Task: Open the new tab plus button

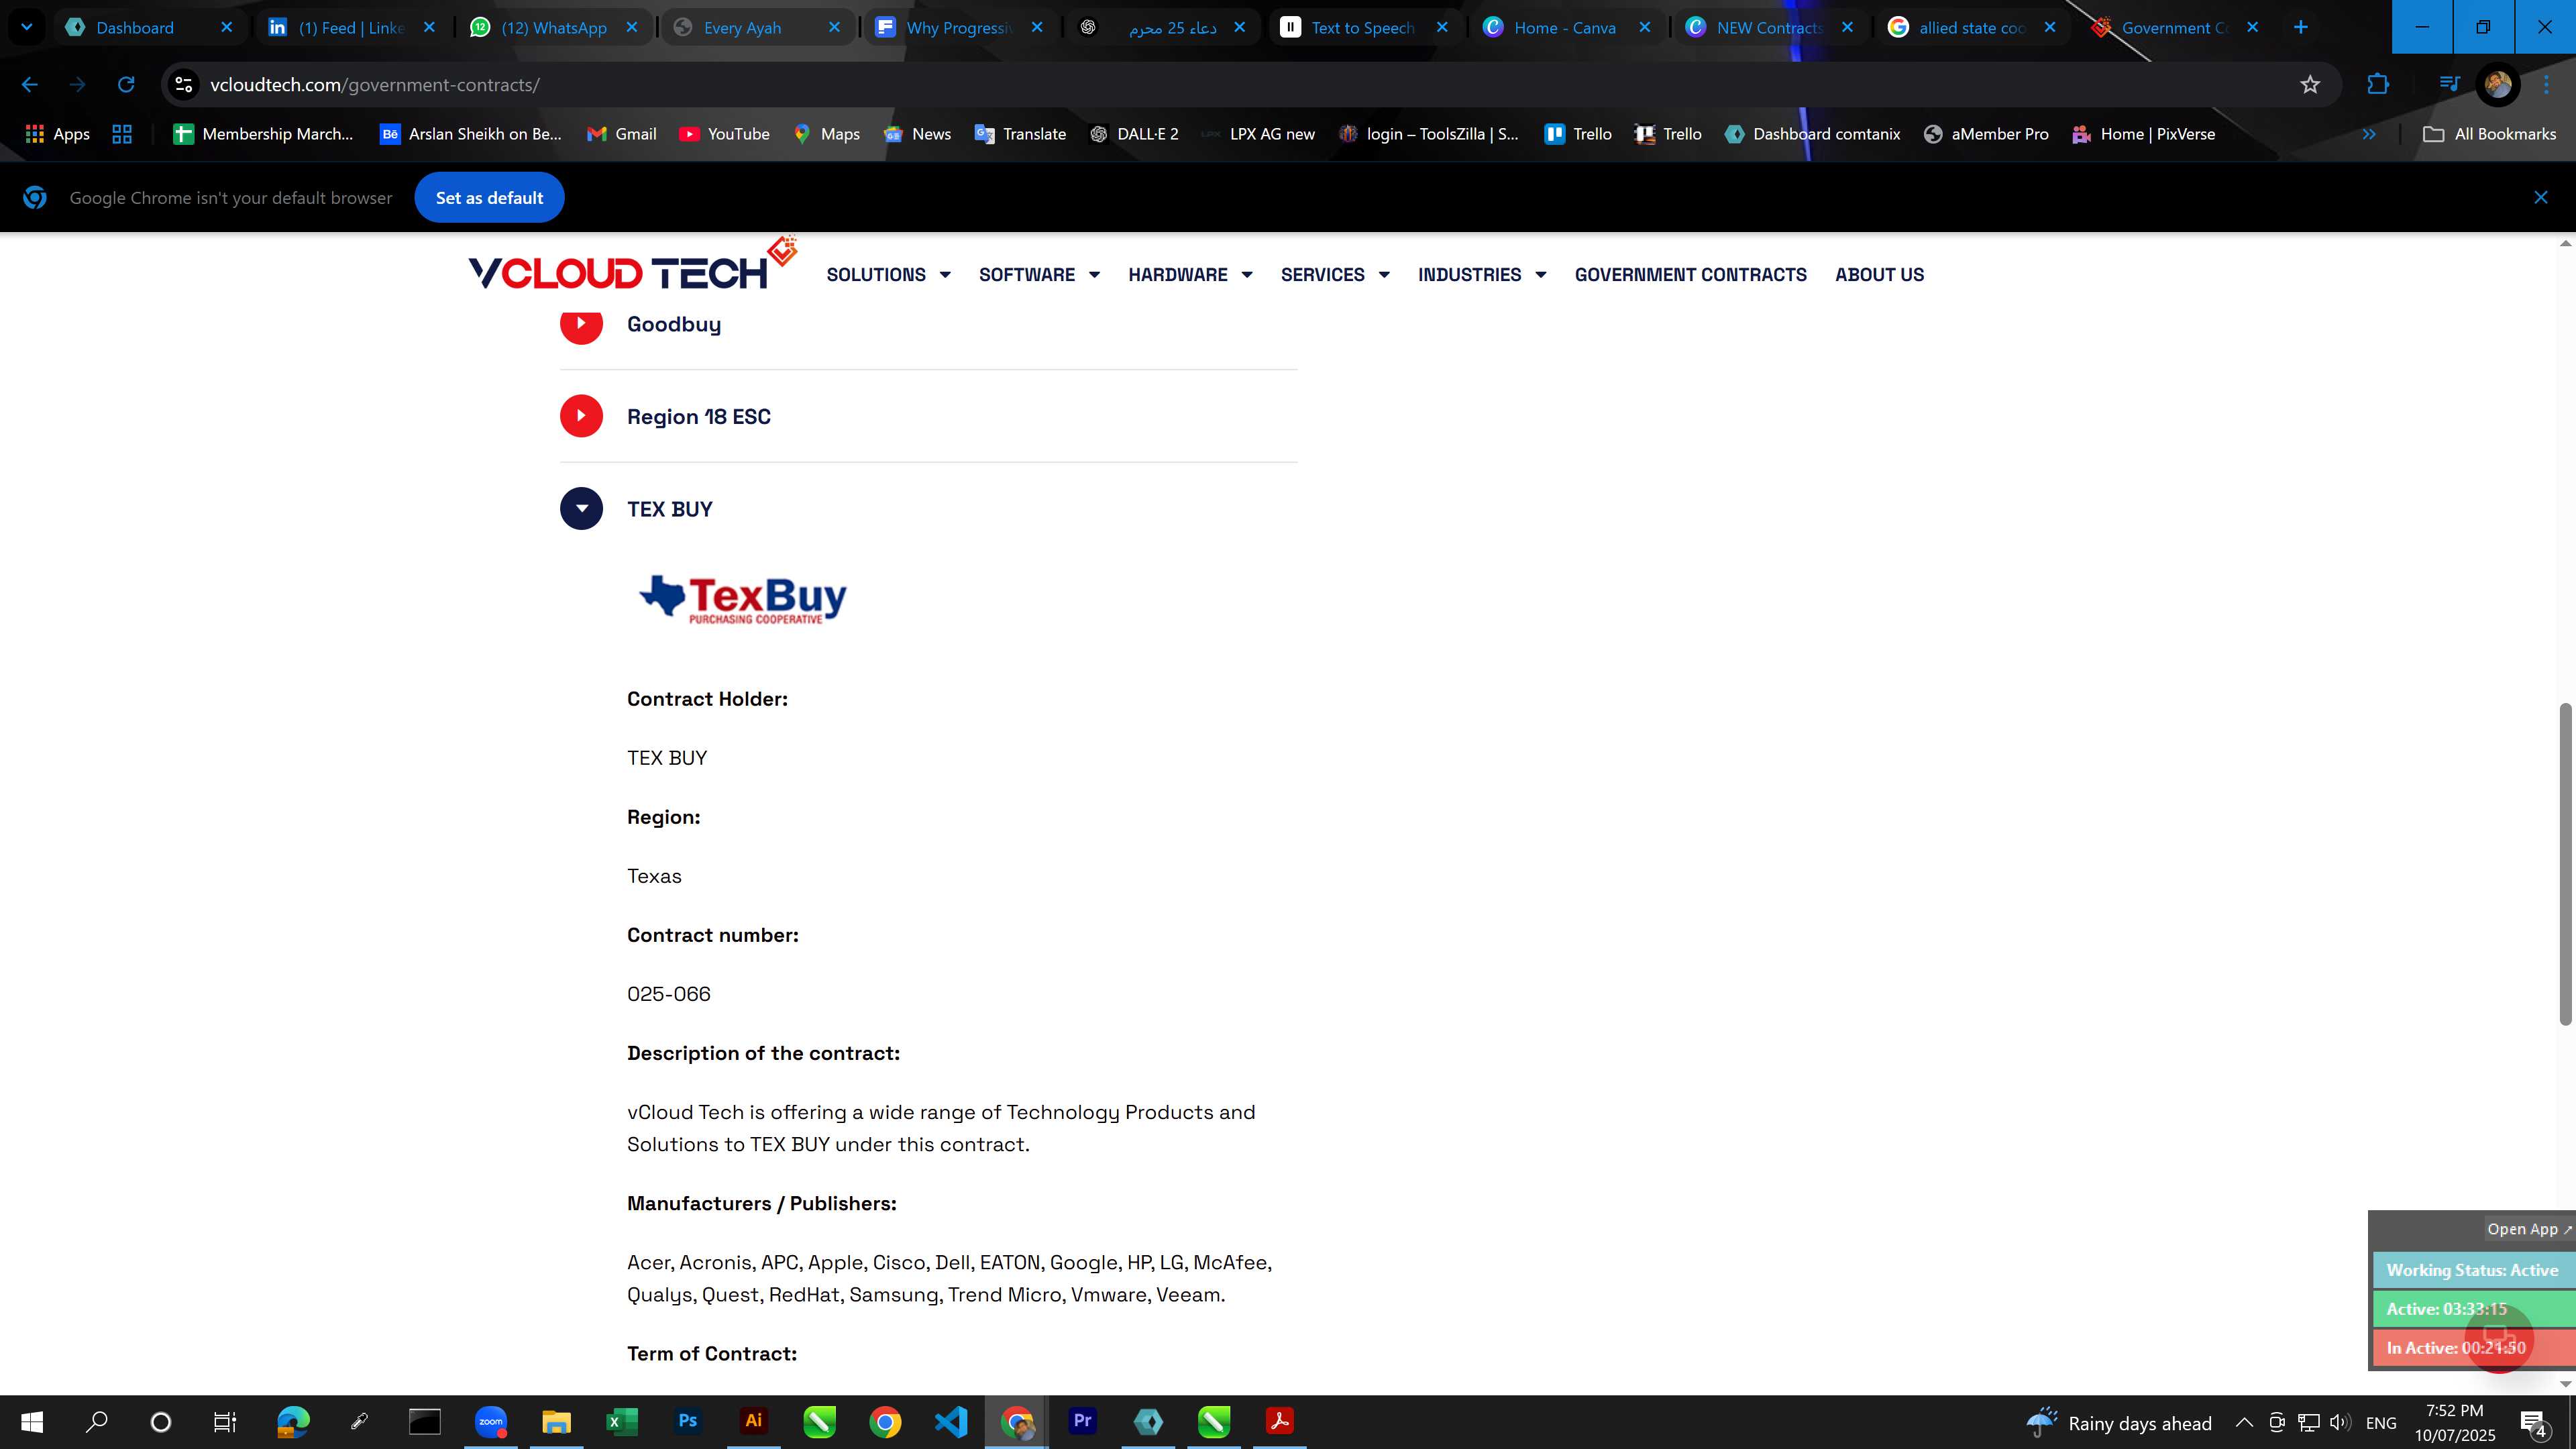Action: click(x=2300, y=27)
